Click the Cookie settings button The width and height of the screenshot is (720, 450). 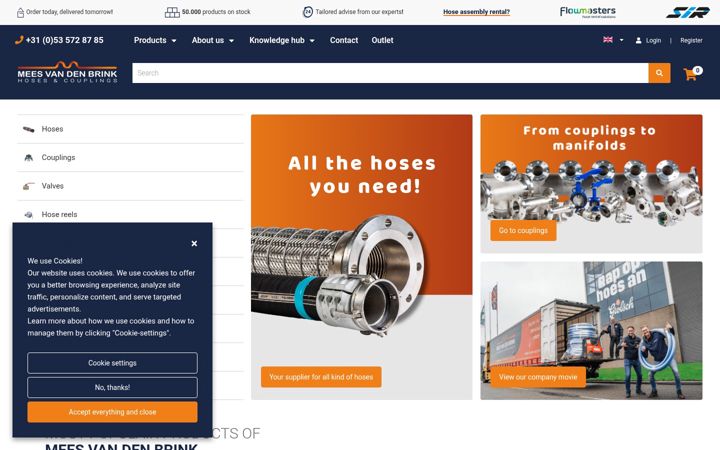[112, 363]
